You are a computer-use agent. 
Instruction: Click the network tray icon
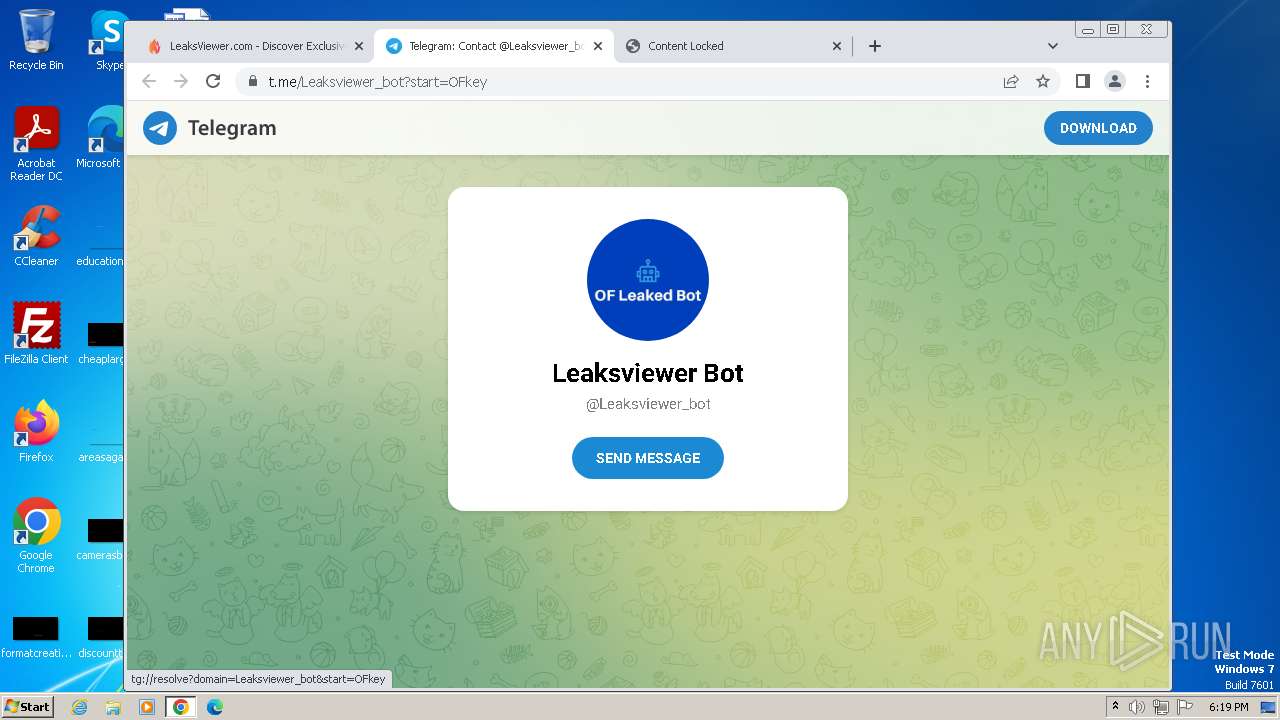pyautogui.click(x=1161, y=707)
